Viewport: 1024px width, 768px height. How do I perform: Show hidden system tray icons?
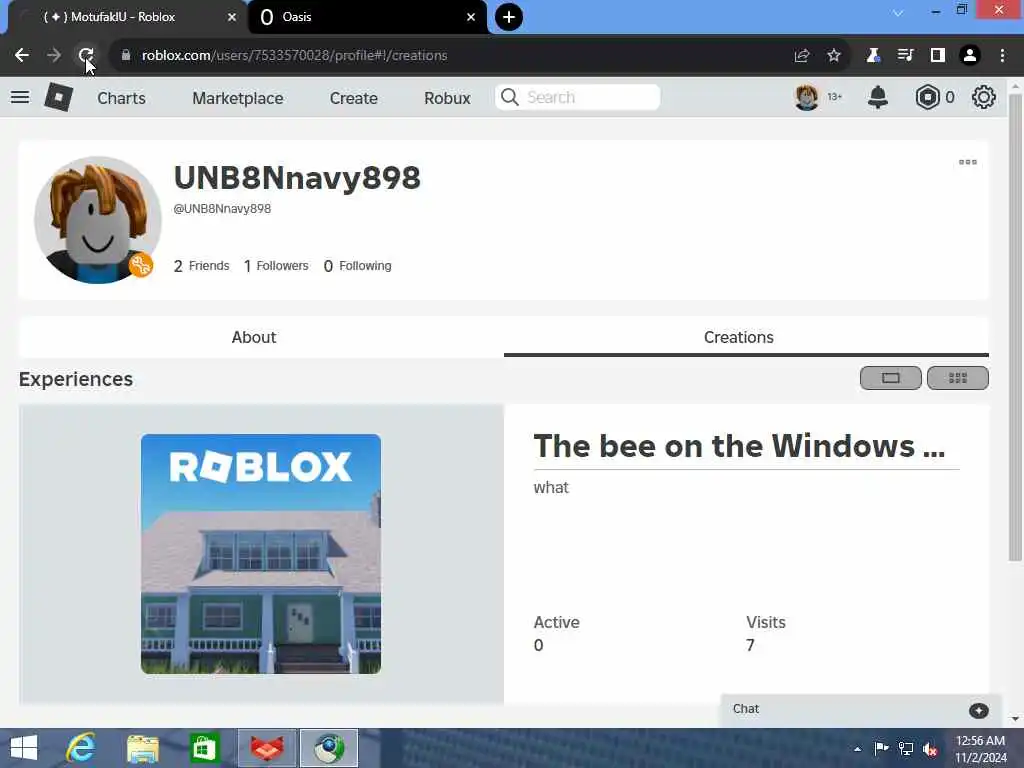point(857,748)
